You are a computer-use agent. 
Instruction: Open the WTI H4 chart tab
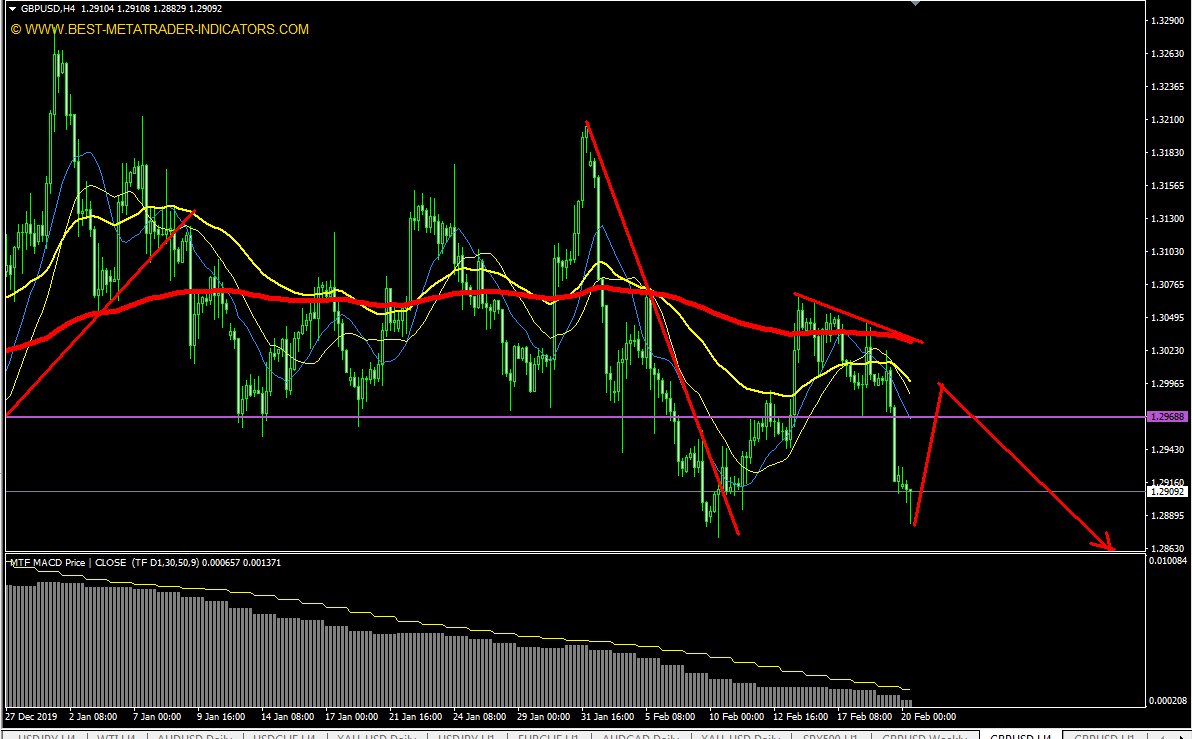tap(117, 736)
